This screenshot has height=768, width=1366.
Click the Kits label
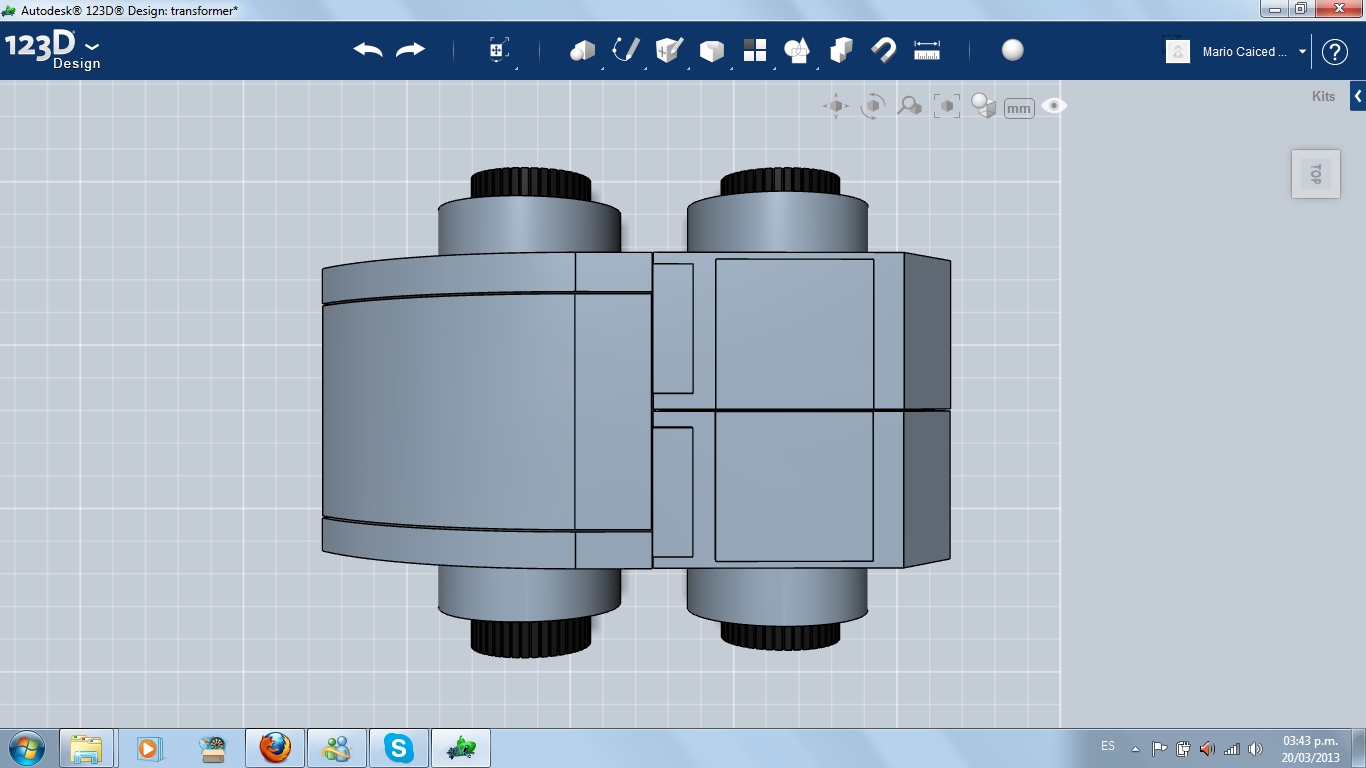[x=1323, y=97]
